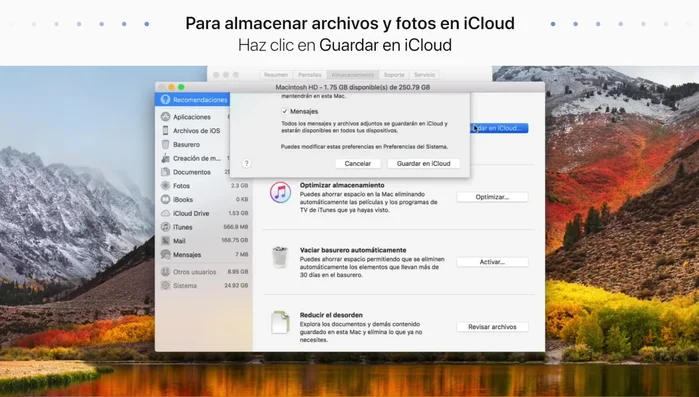This screenshot has height=397, width=699.
Task: Select Mail size 168.75 GB
Action: [234, 240]
